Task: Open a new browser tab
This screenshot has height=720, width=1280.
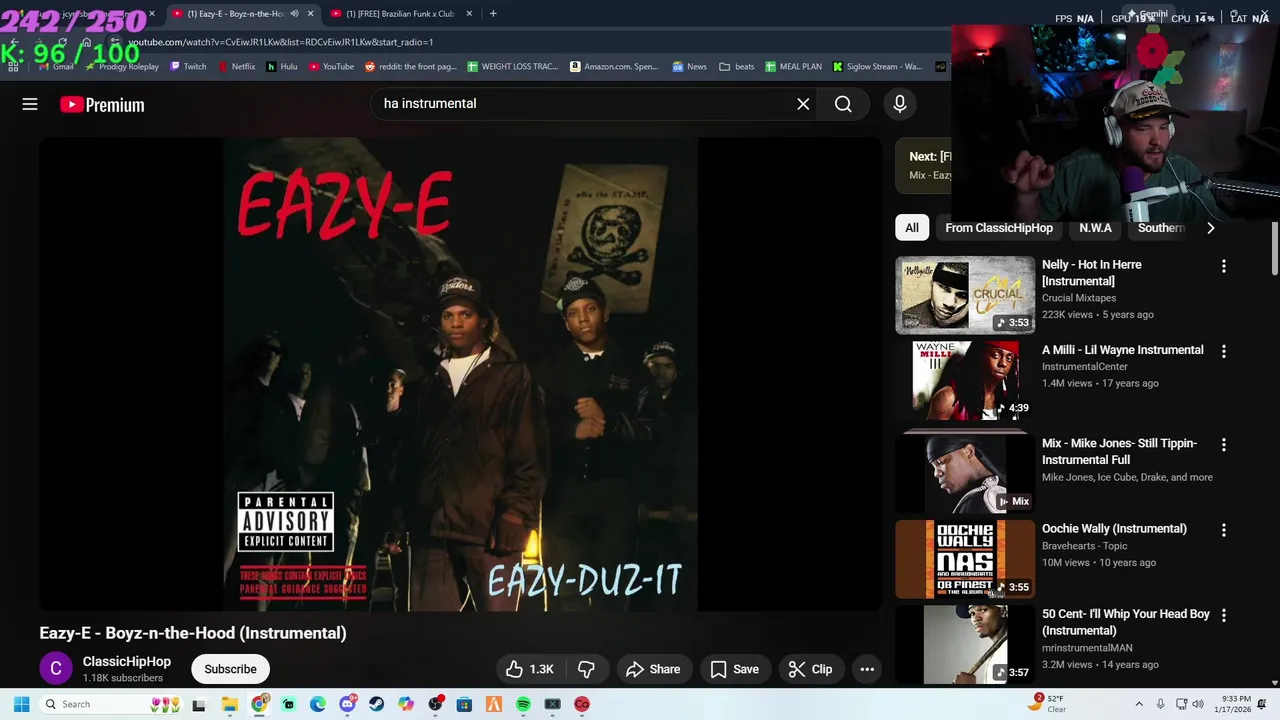Action: pyautogui.click(x=493, y=14)
